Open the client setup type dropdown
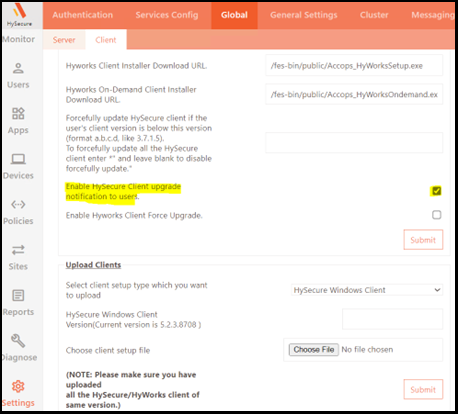This screenshot has width=458, height=414. coord(367,290)
